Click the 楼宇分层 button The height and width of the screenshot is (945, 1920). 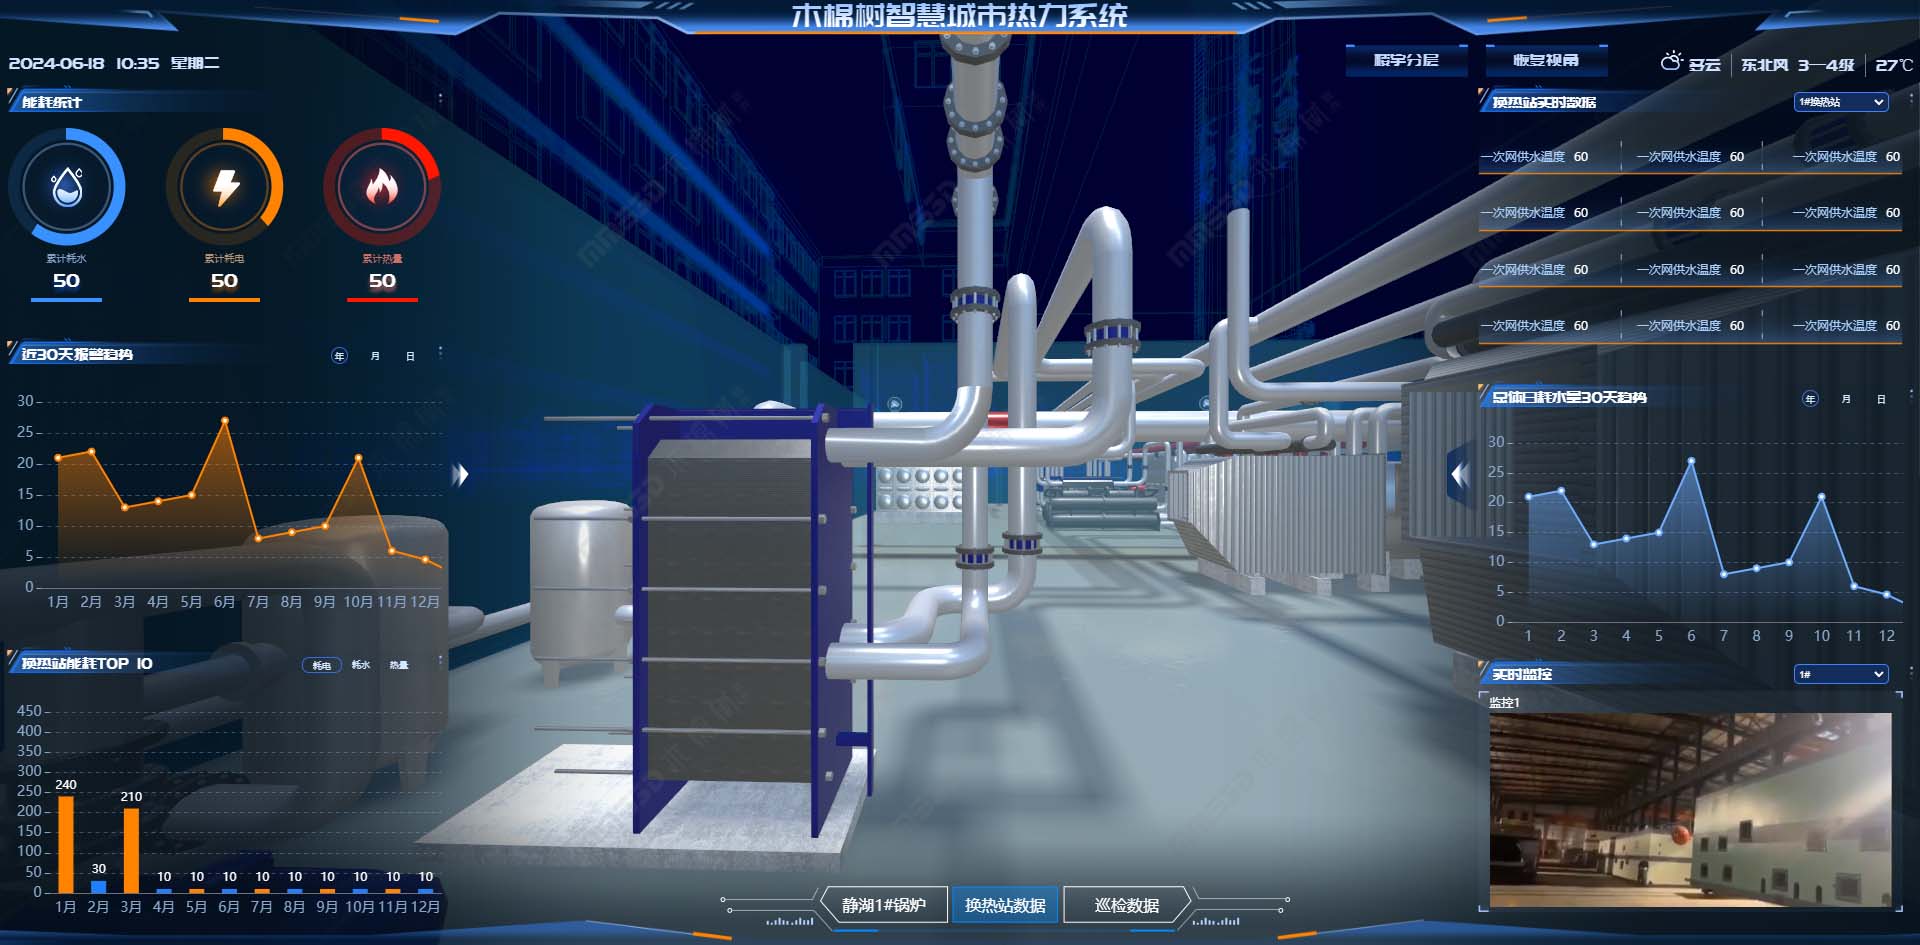pos(1406,60)
